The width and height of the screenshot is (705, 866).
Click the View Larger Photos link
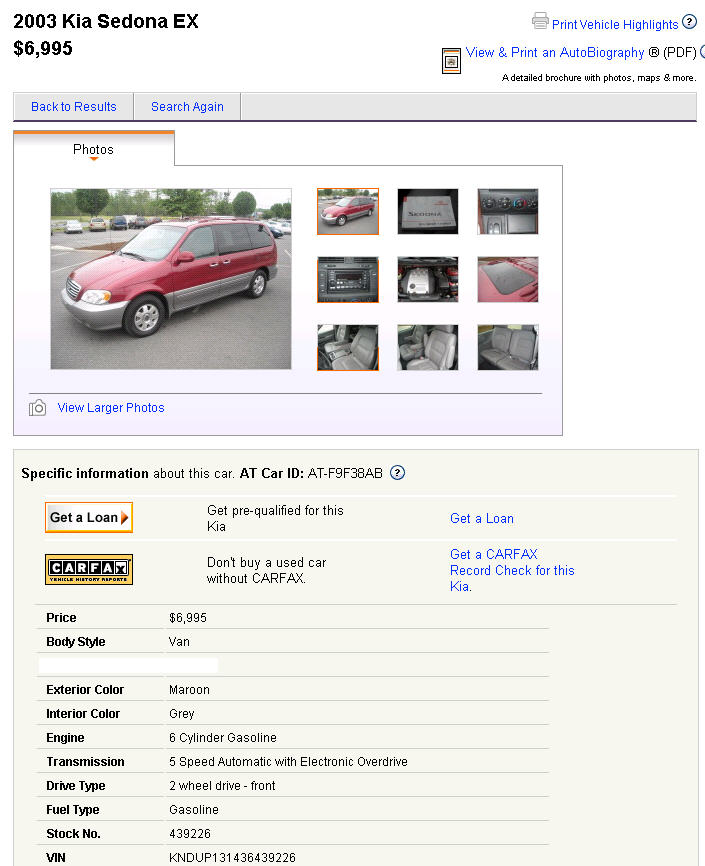coord(111,408)
